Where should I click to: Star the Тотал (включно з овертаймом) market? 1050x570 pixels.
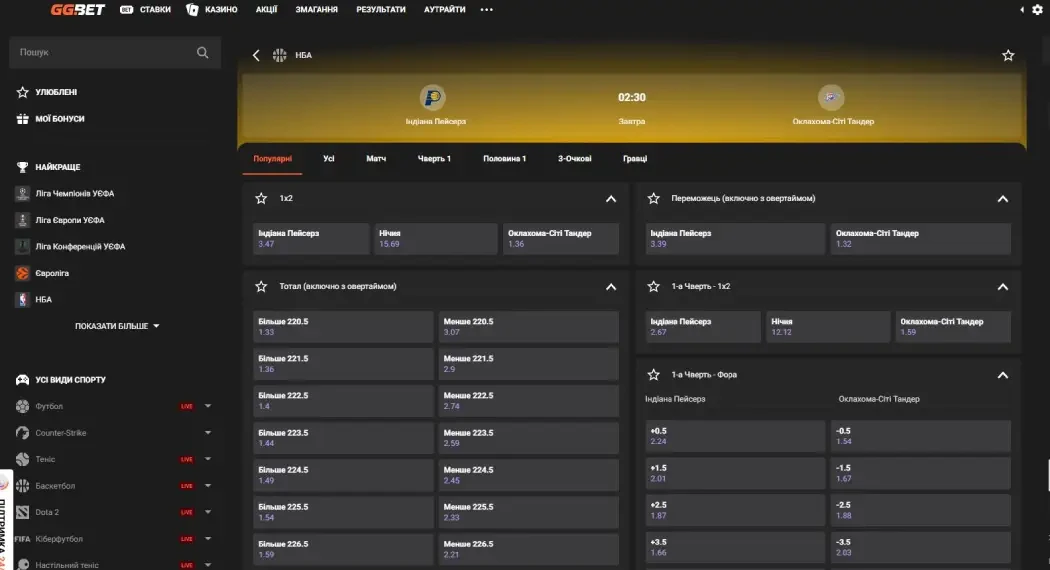262,286
